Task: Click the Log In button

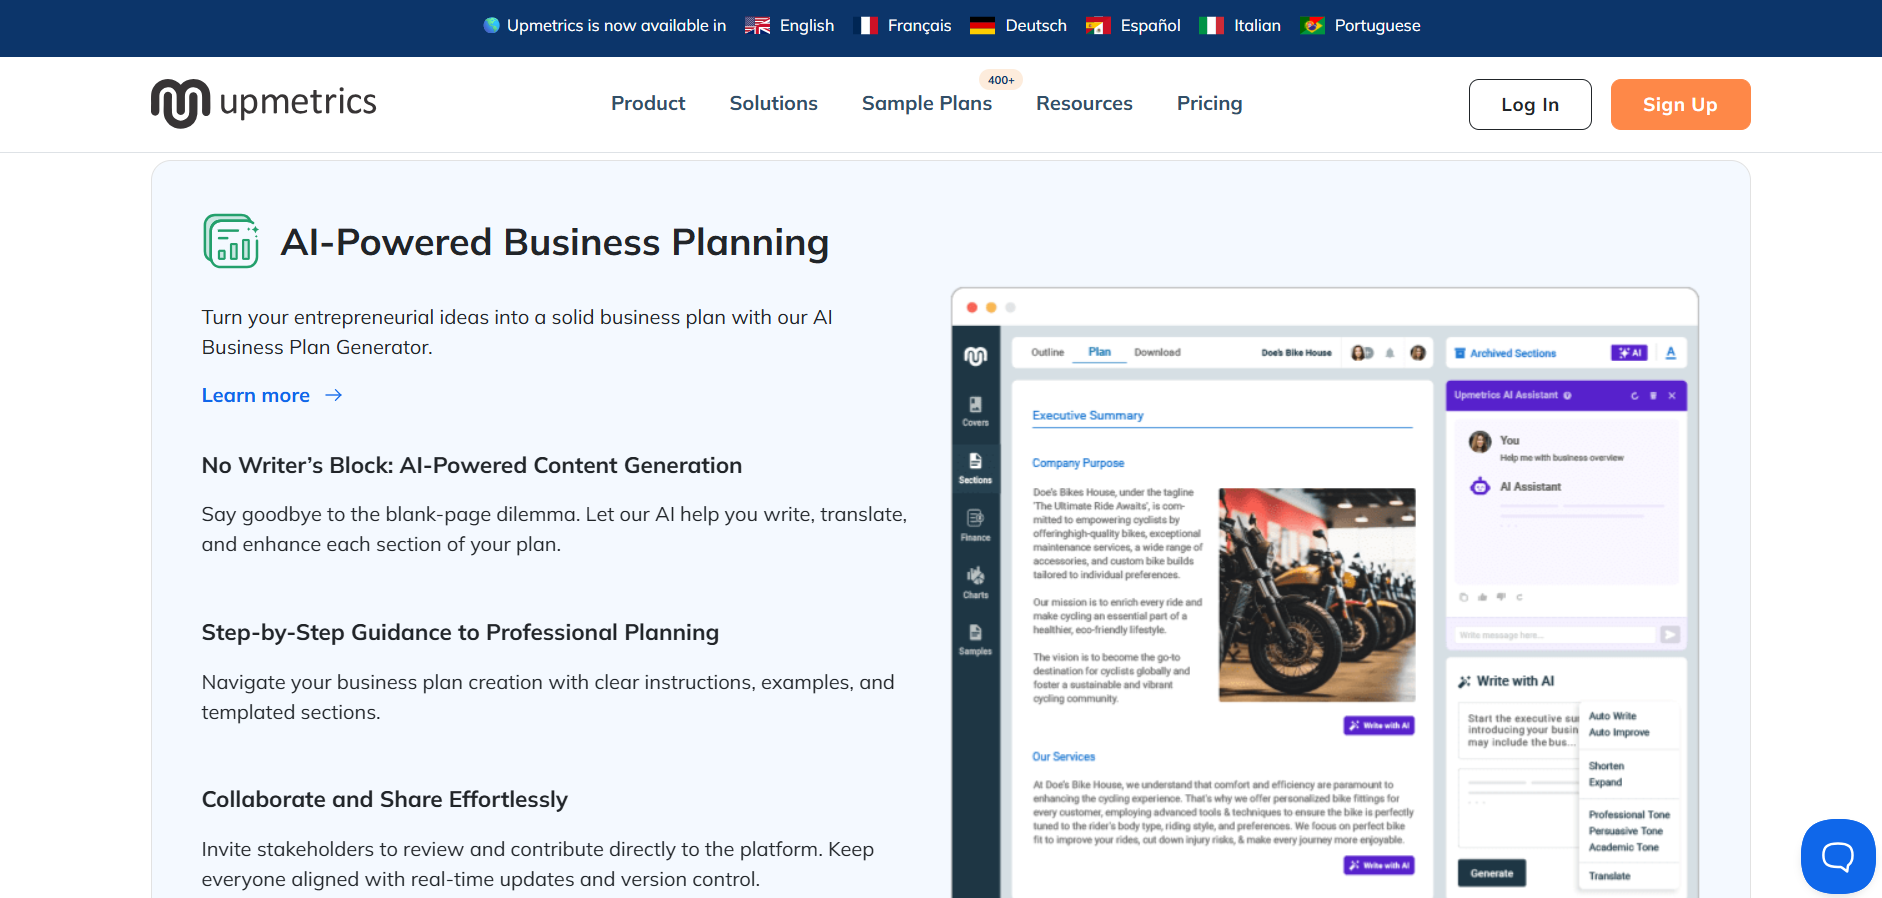Action: (x=1530, y=104)
